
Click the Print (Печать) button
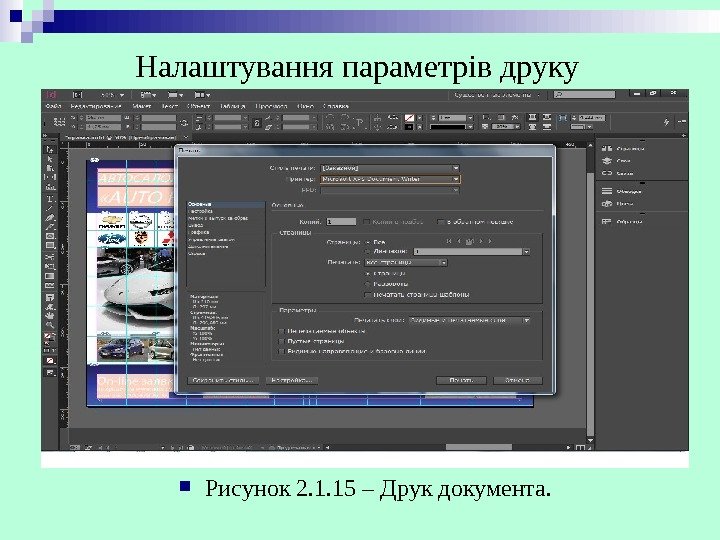click(x=461, y=380)
